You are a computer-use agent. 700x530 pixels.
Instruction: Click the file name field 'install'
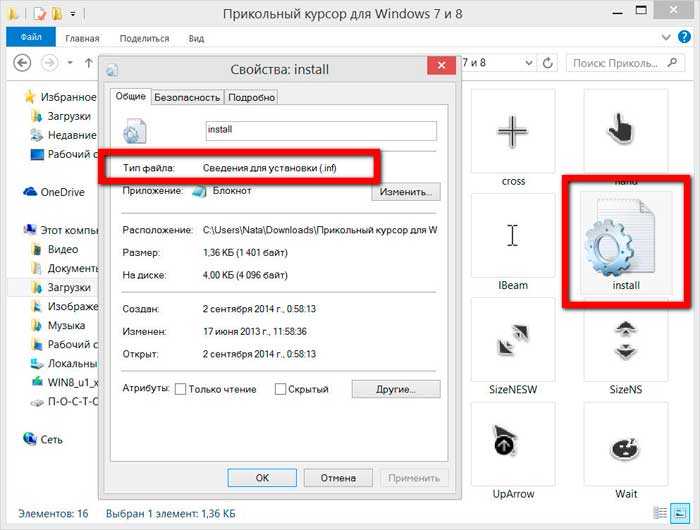320,130
